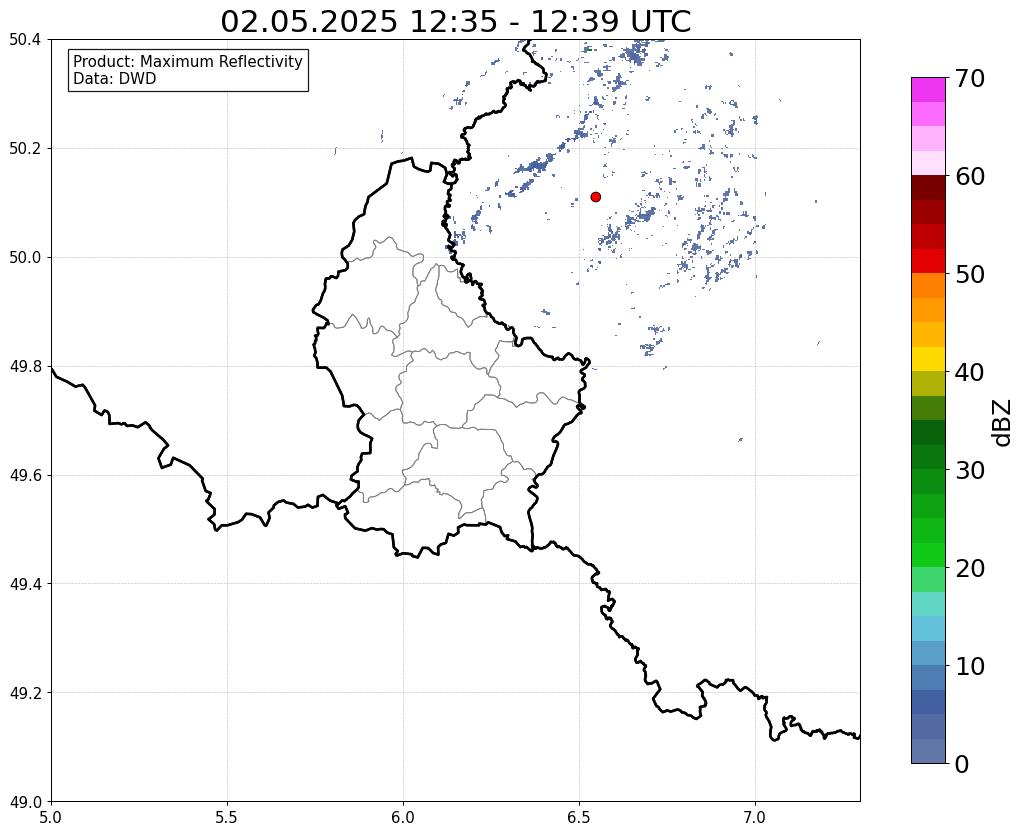Screen dimensions: 1023x834
Task: Pick the palest pink swatch just above 60
Action: tap(928, 164)
